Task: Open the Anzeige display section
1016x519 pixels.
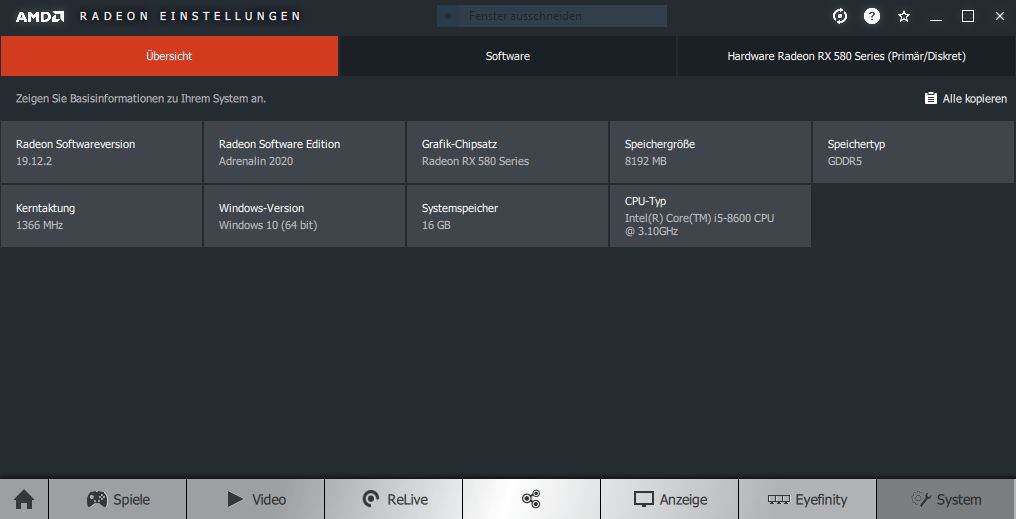Action: (670, 499)
